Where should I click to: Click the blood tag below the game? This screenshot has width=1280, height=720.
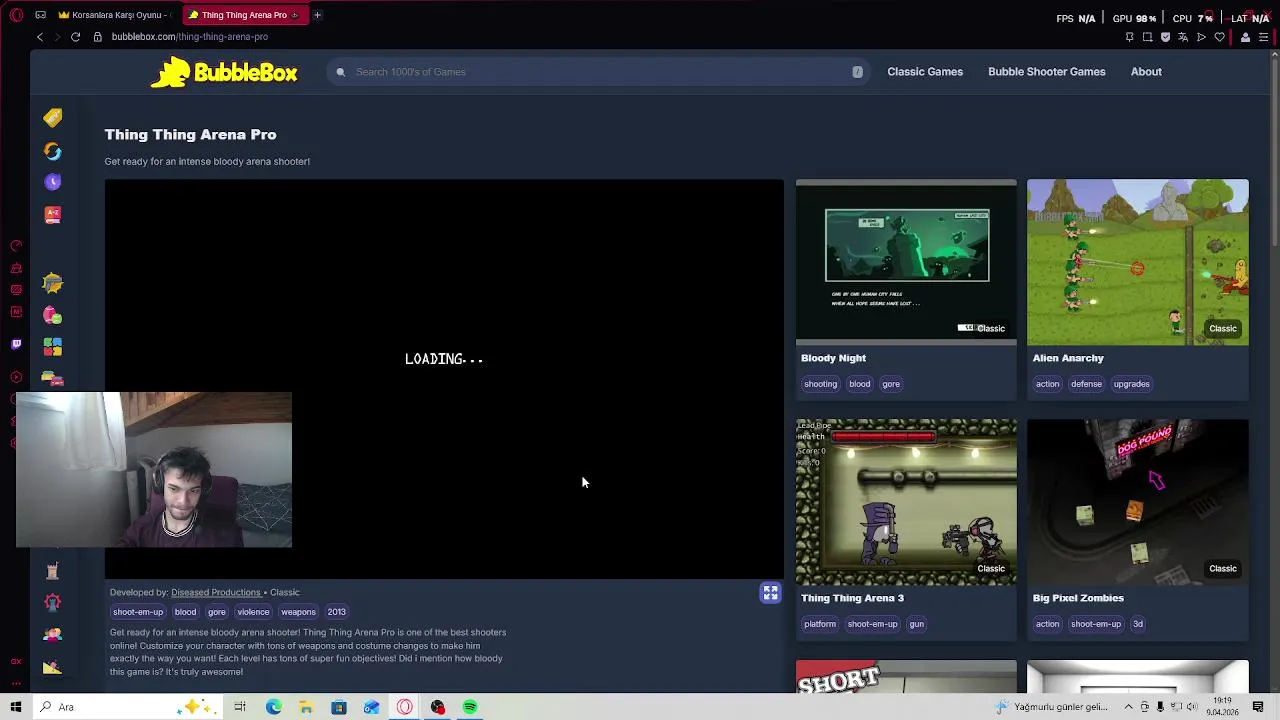[x=186, y=612]
